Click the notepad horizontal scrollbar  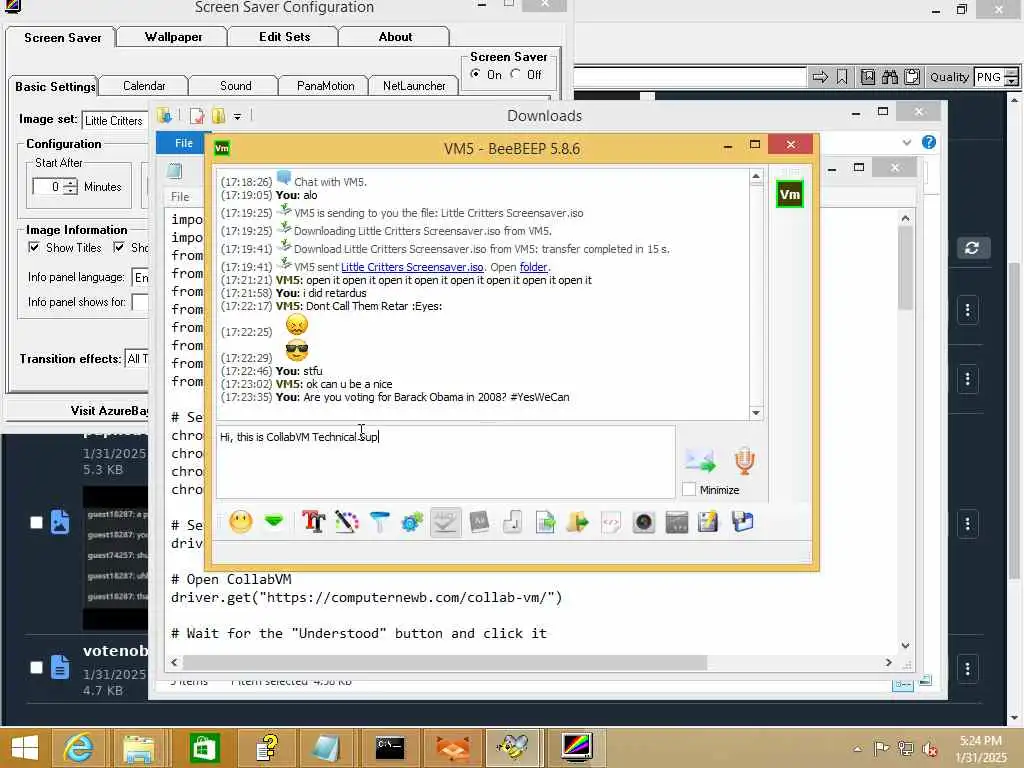(x=444, y=663)
